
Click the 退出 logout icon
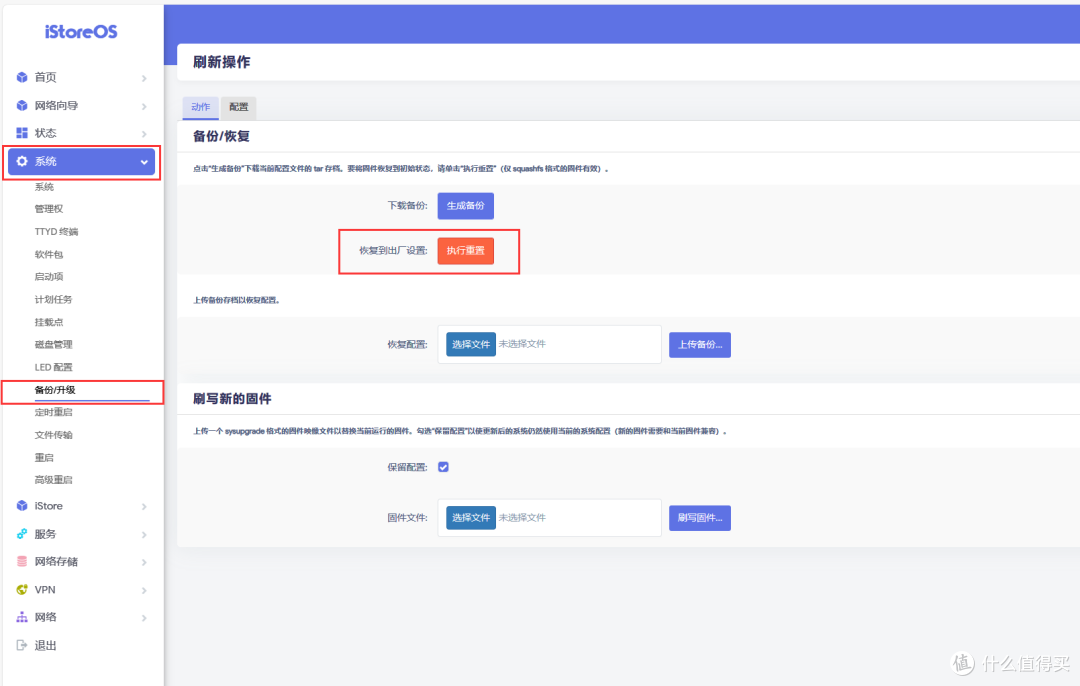point(22,645)
